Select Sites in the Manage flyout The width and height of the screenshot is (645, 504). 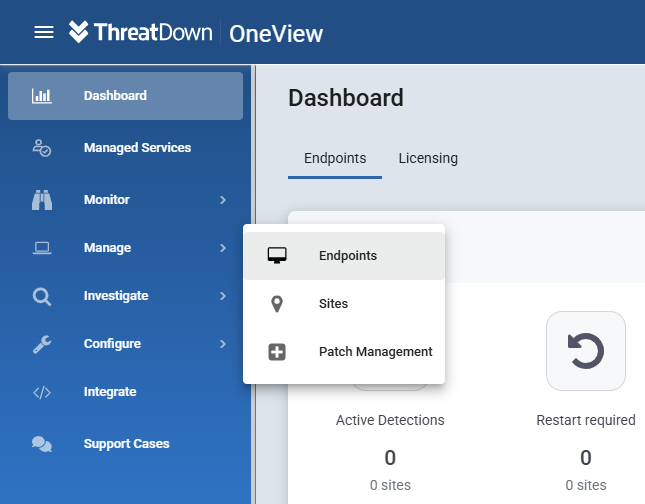coord(344,304)
